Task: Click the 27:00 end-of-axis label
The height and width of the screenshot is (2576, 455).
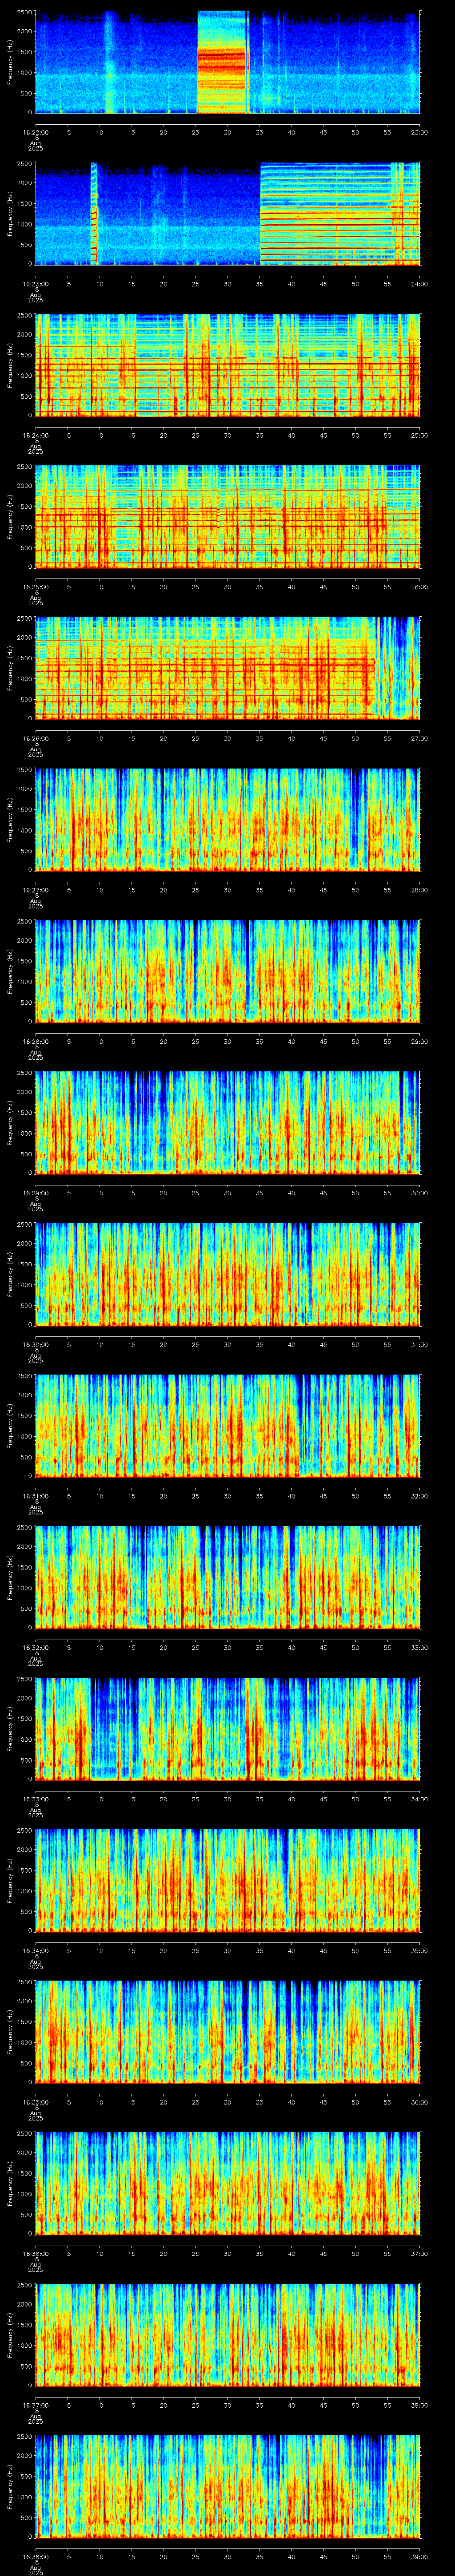Action: tap(420, 738)
